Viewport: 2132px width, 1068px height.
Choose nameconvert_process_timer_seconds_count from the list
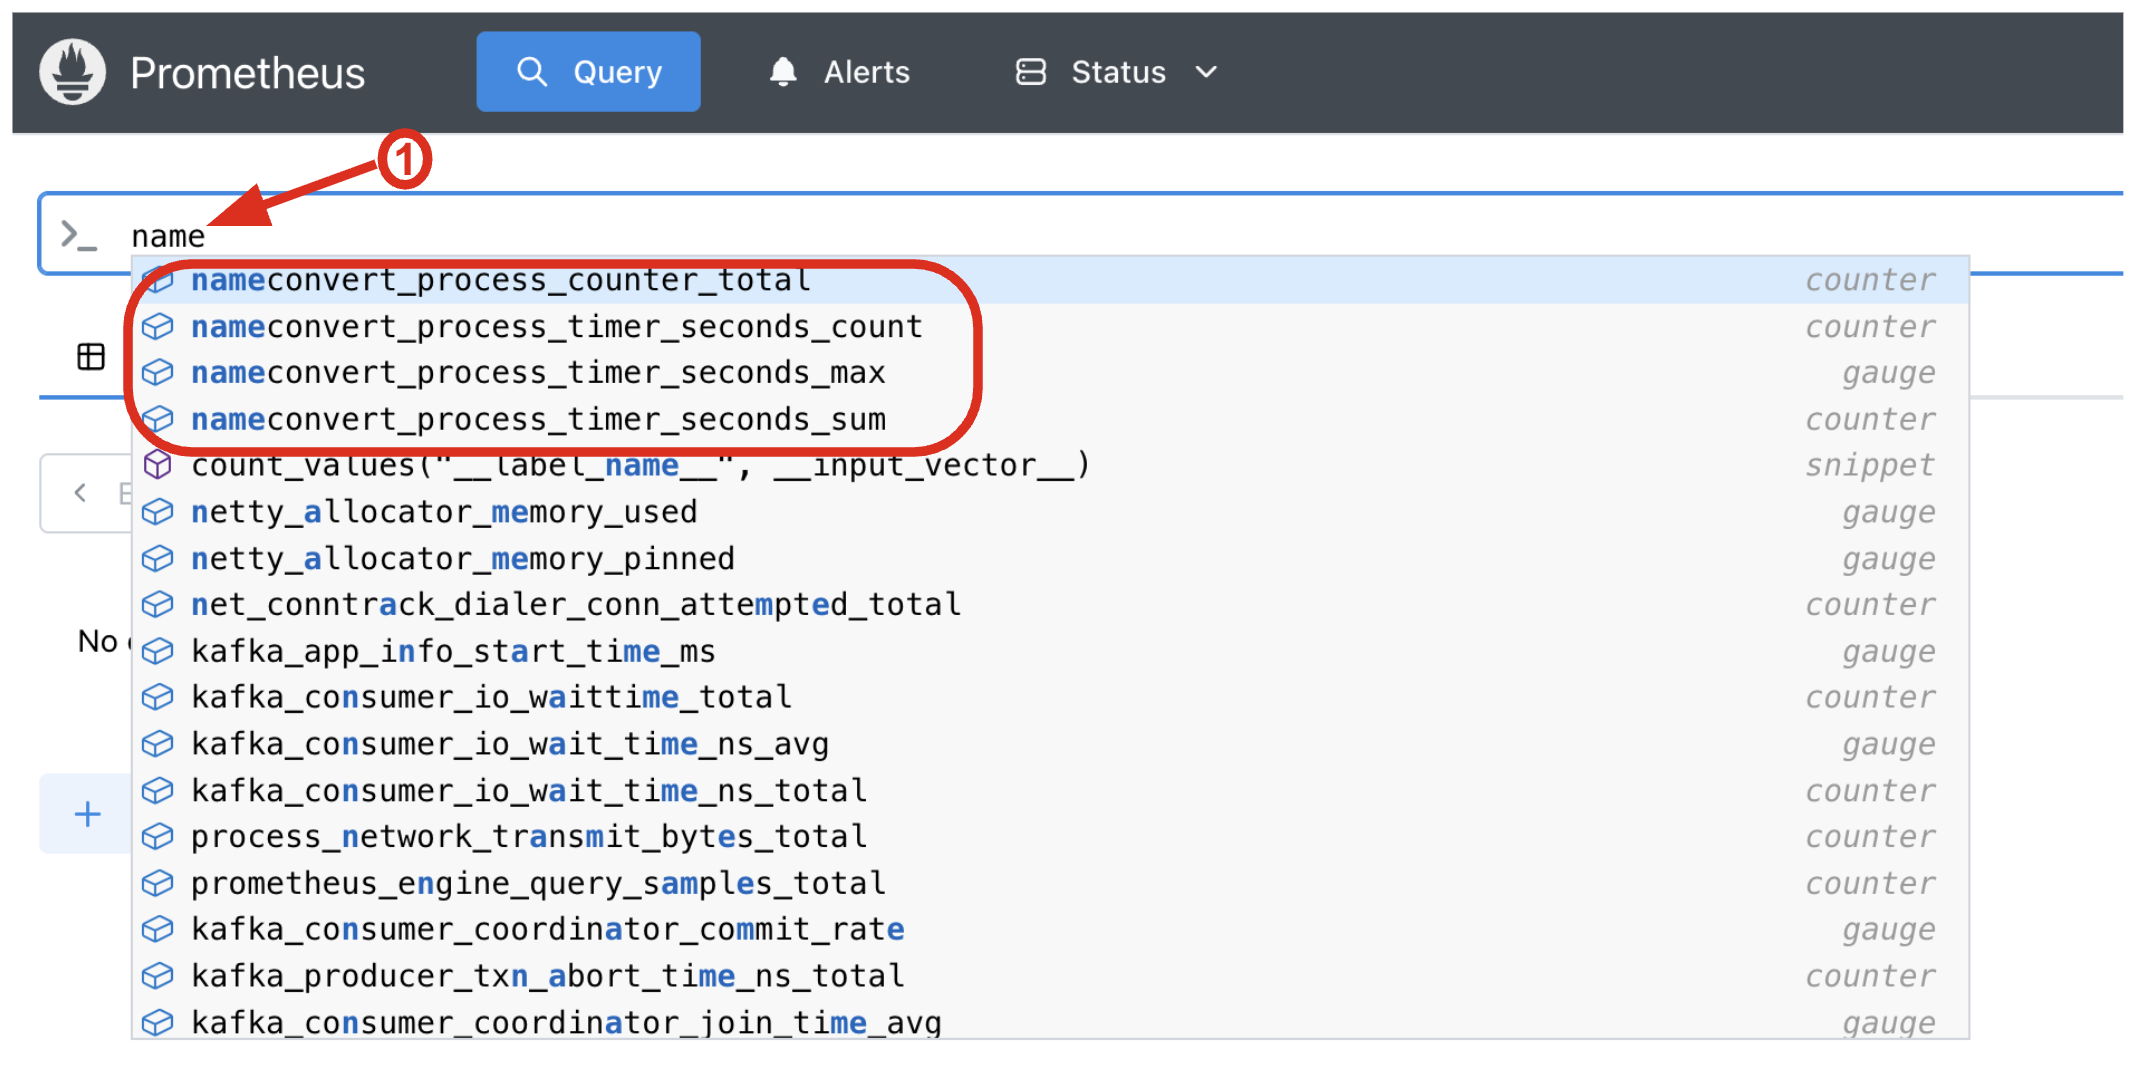point(556,327)
